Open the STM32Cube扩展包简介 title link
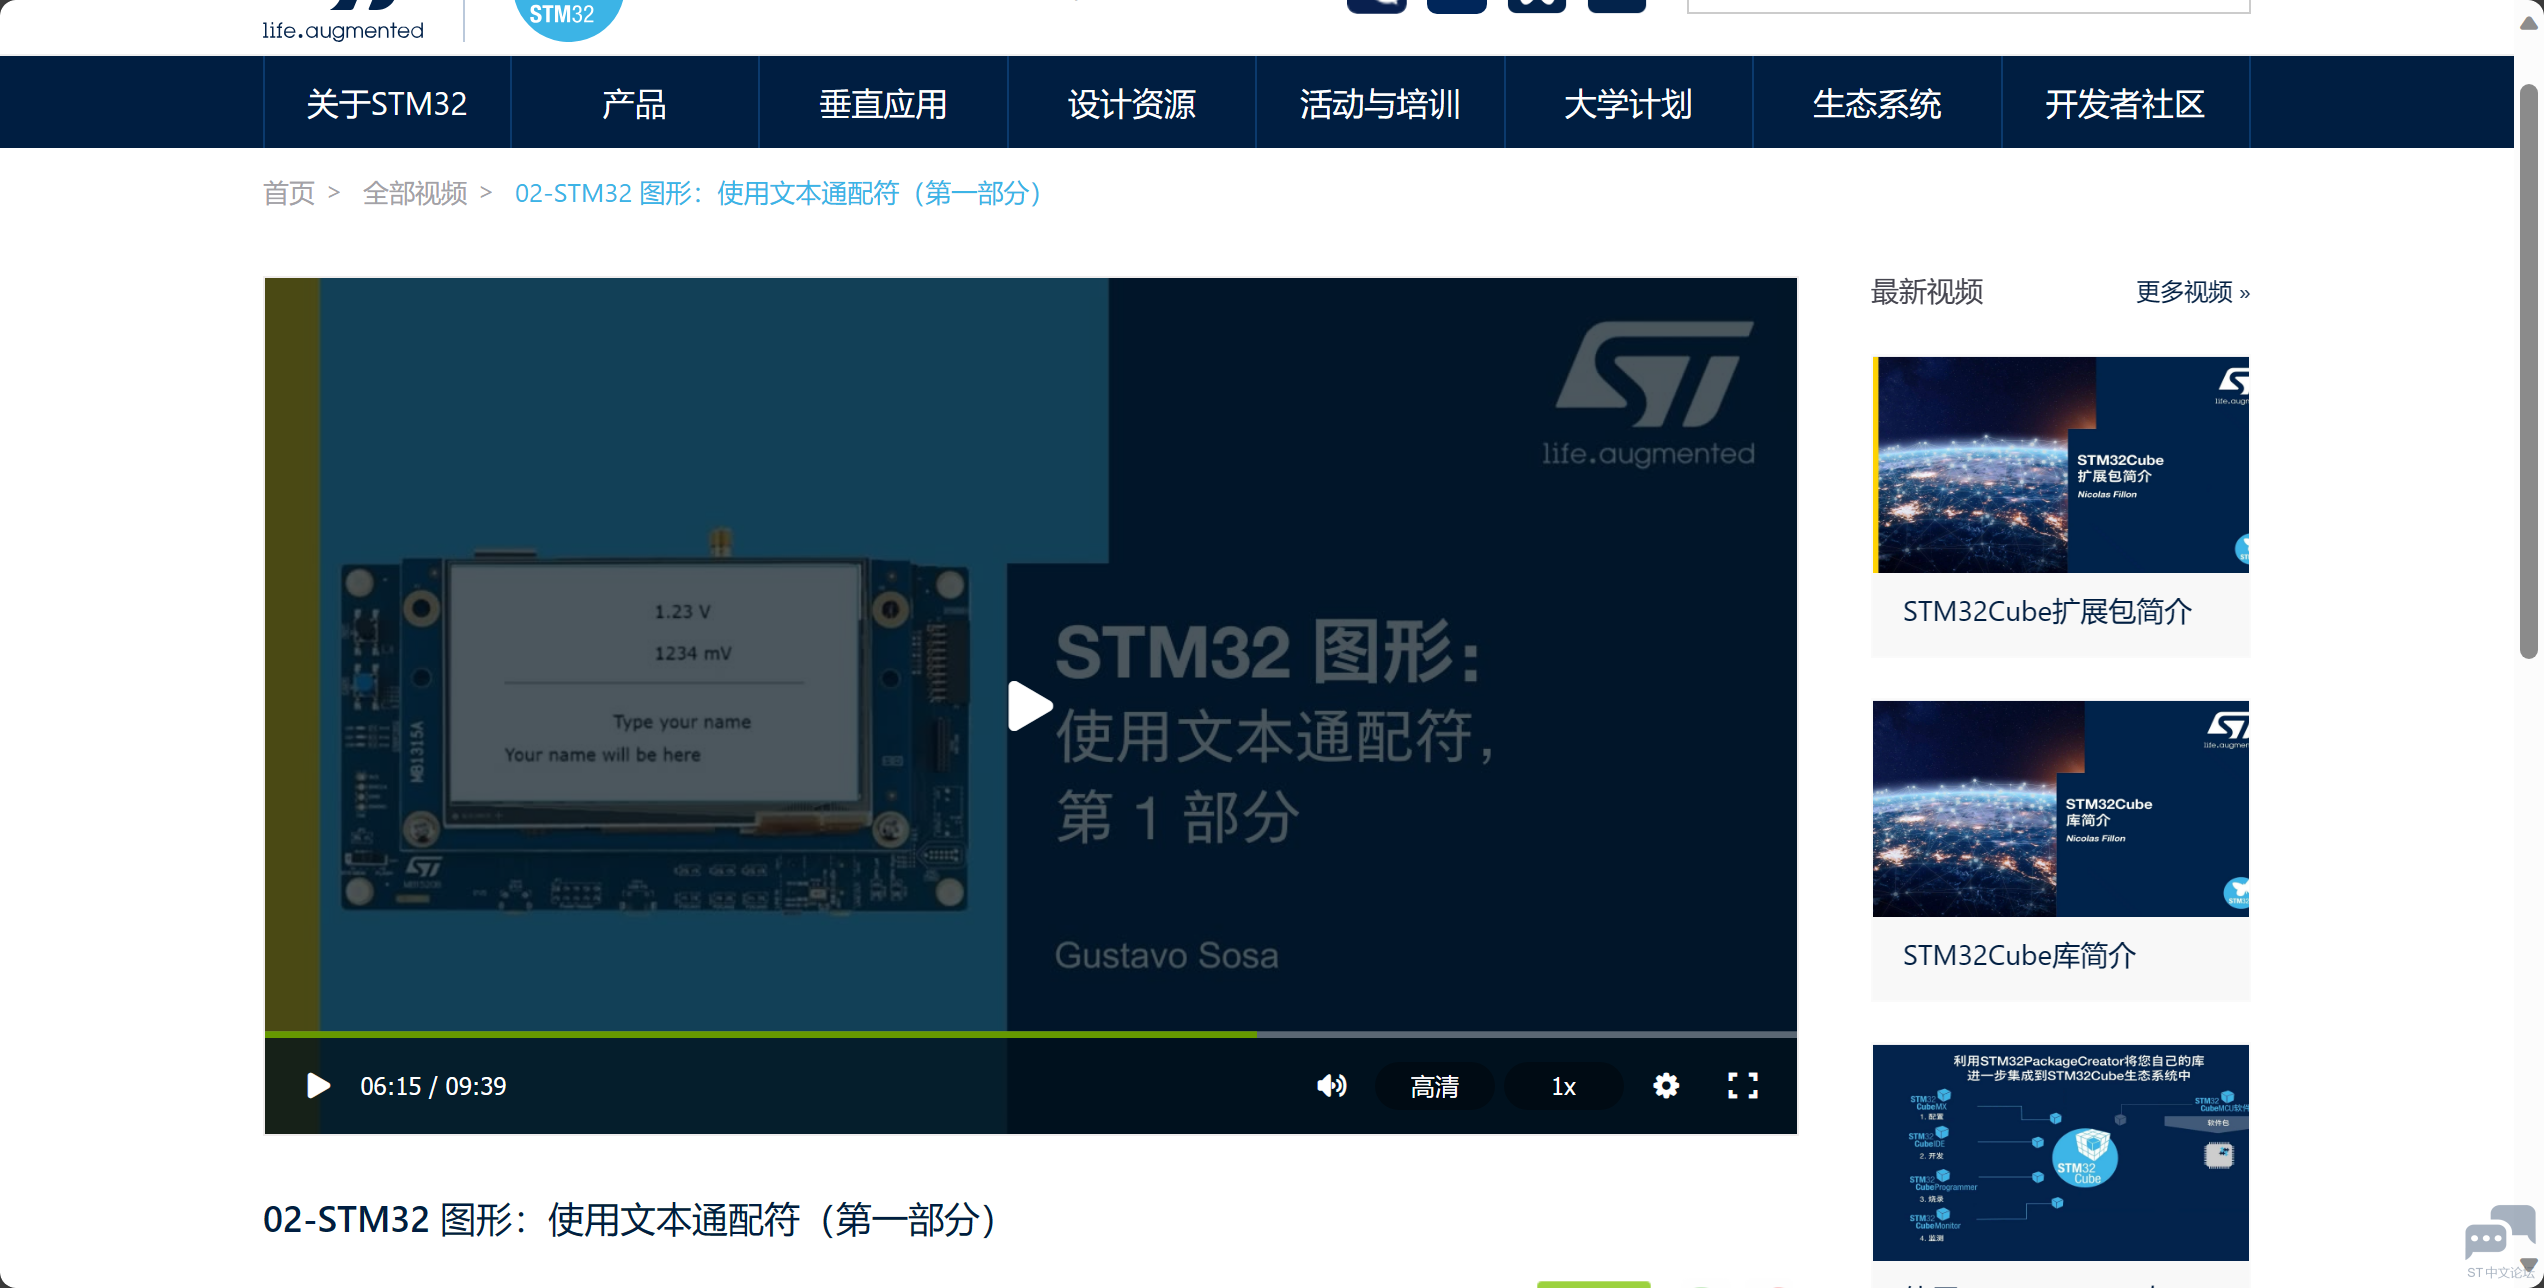2544x1288 pixels. (2047, 611)
